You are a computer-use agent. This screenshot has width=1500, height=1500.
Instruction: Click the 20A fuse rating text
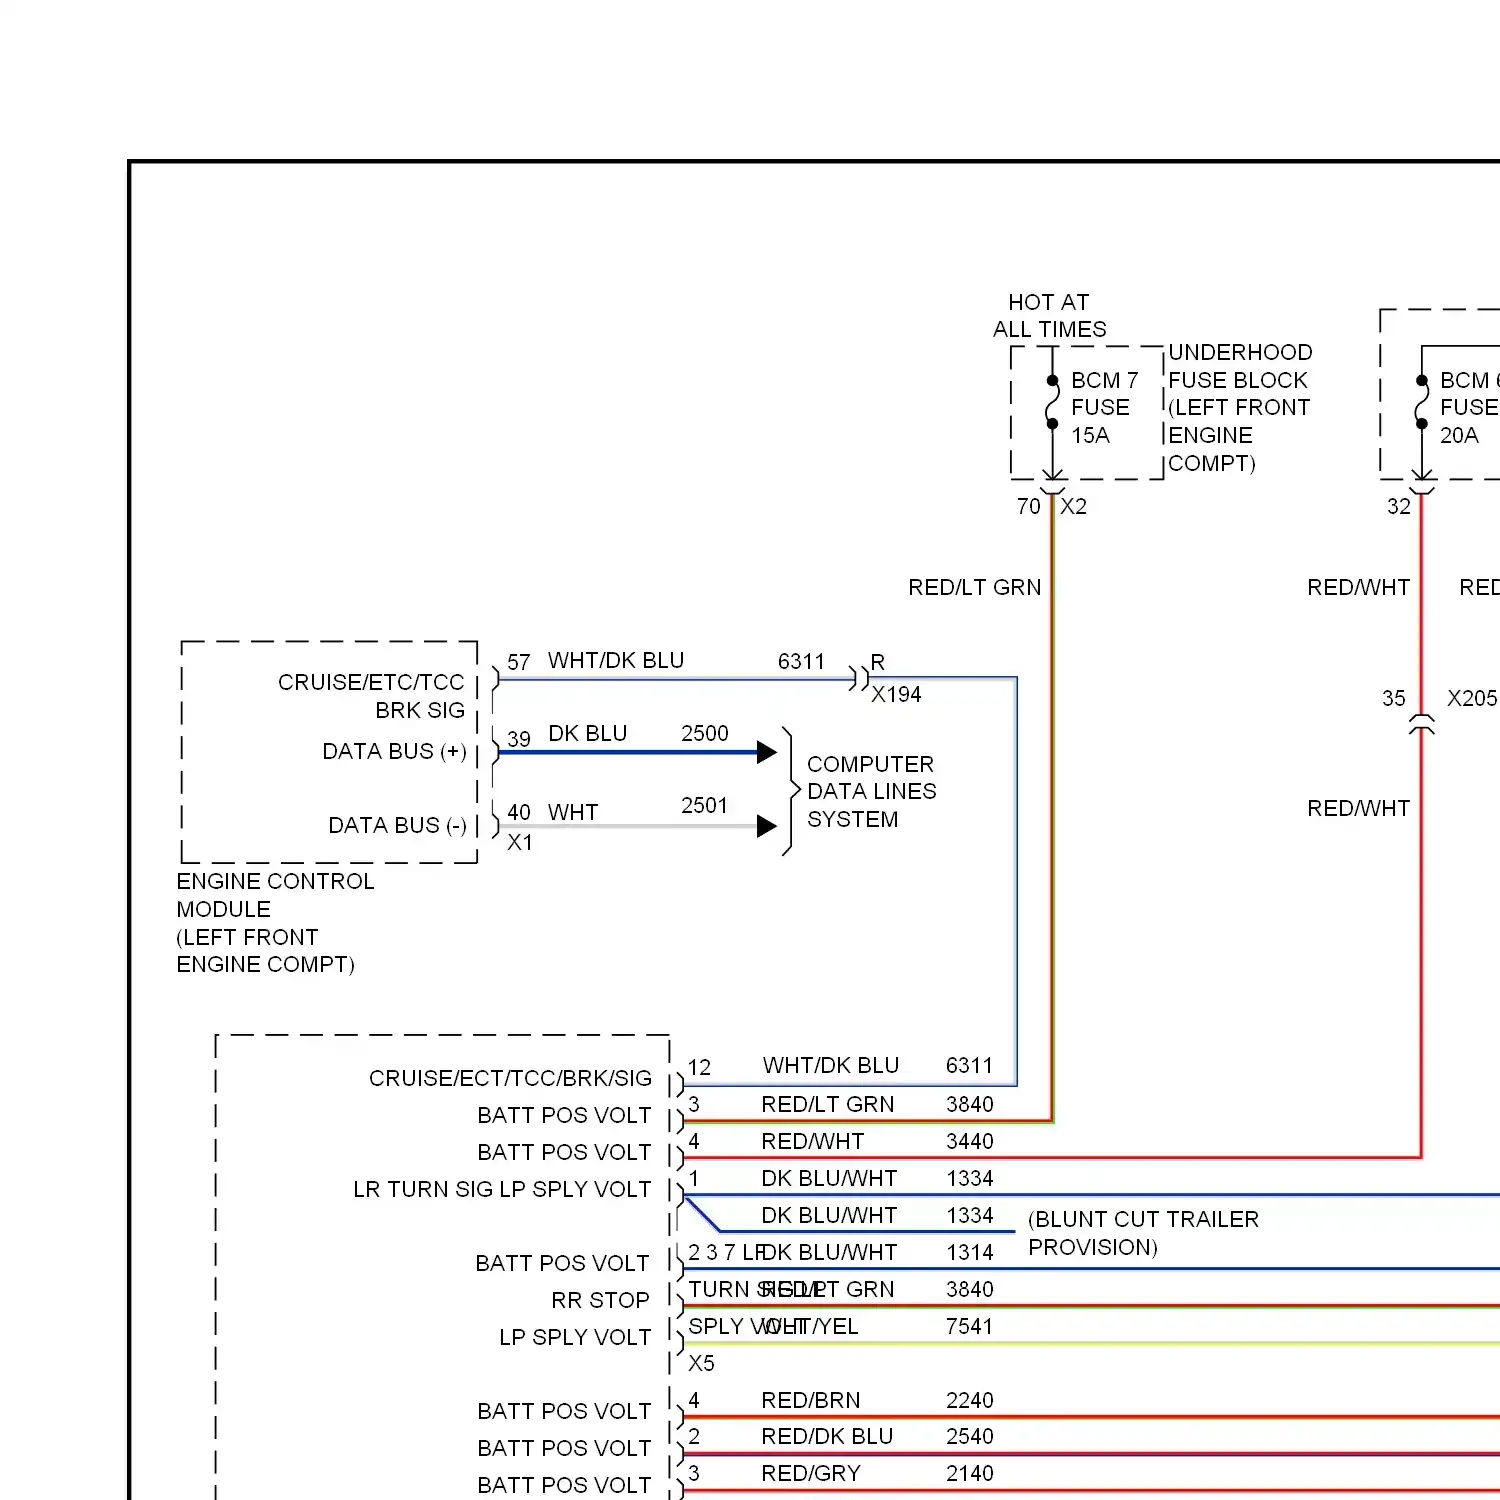(1459, 435)
